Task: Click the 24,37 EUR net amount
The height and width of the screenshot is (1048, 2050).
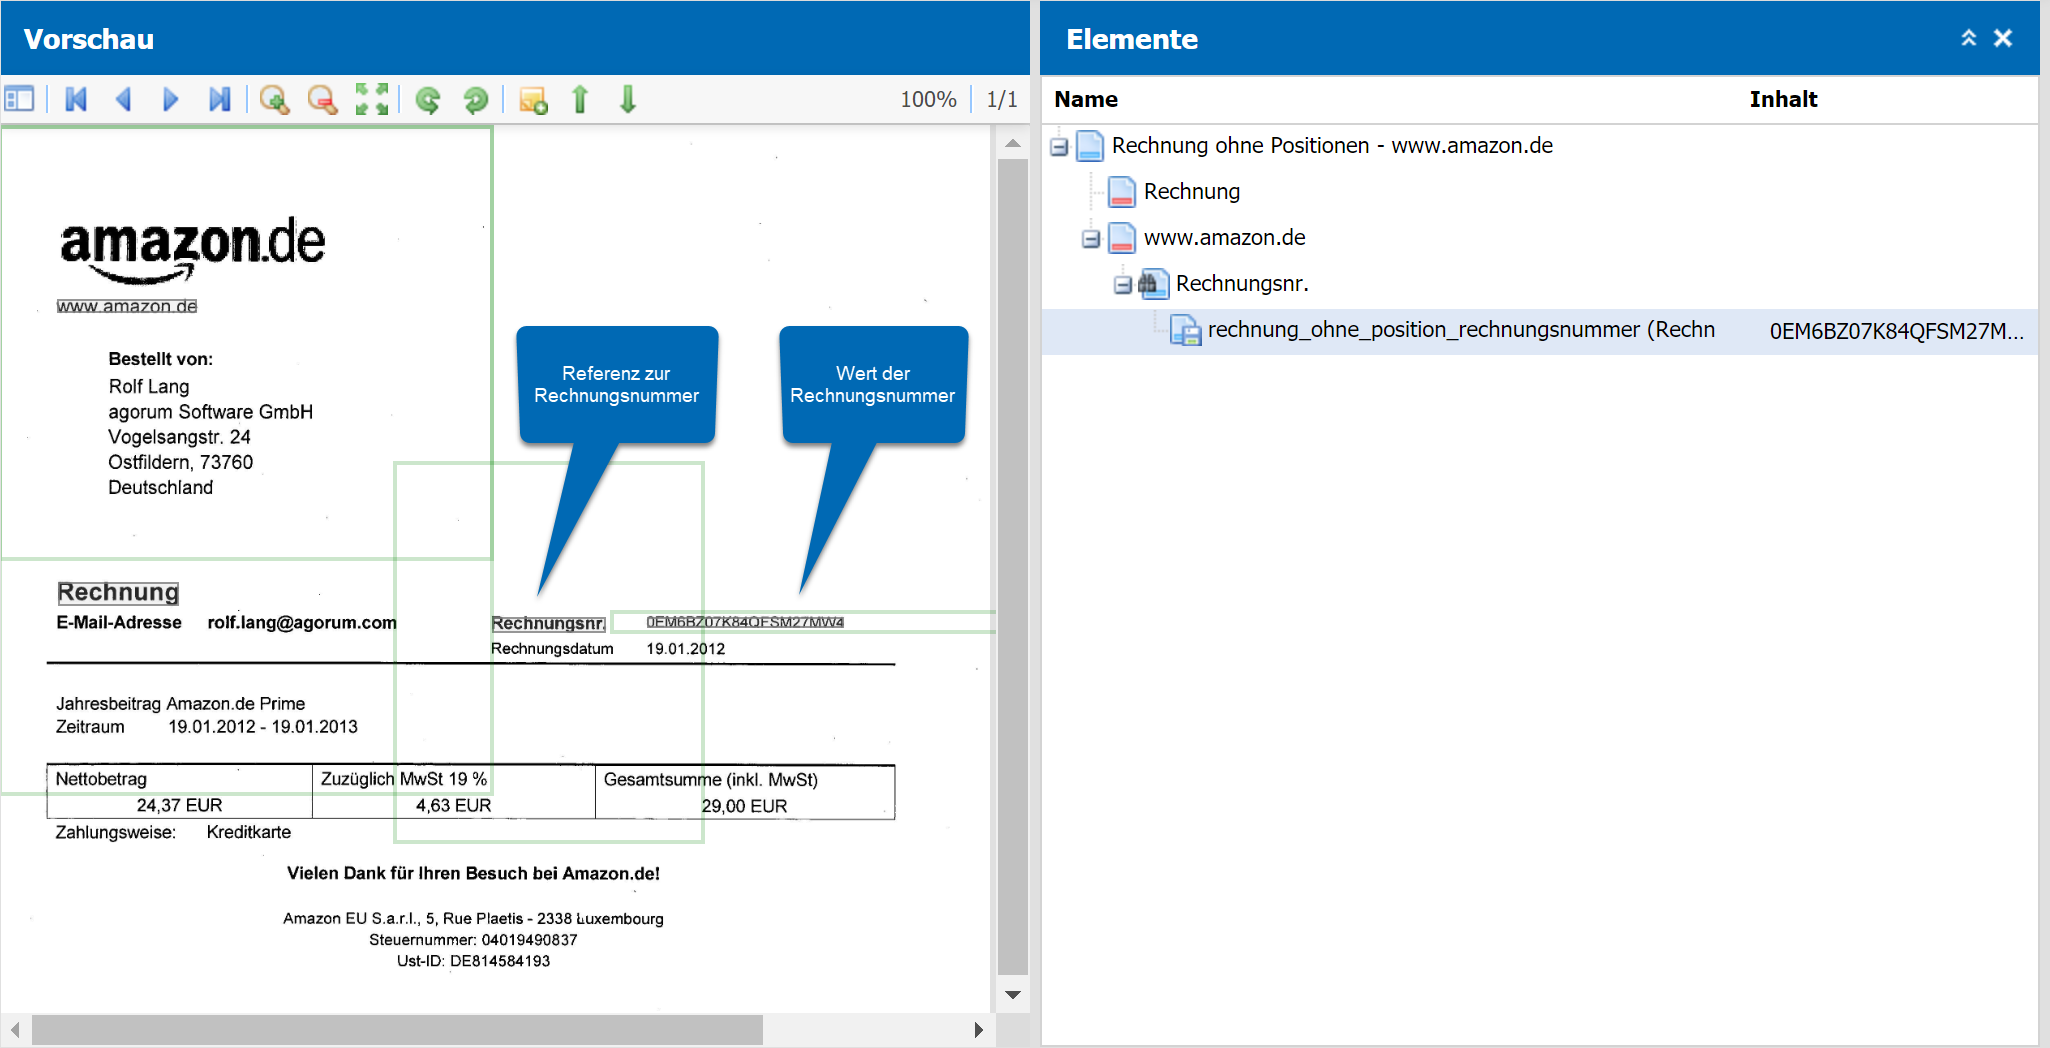Action: tap(179, 805)
